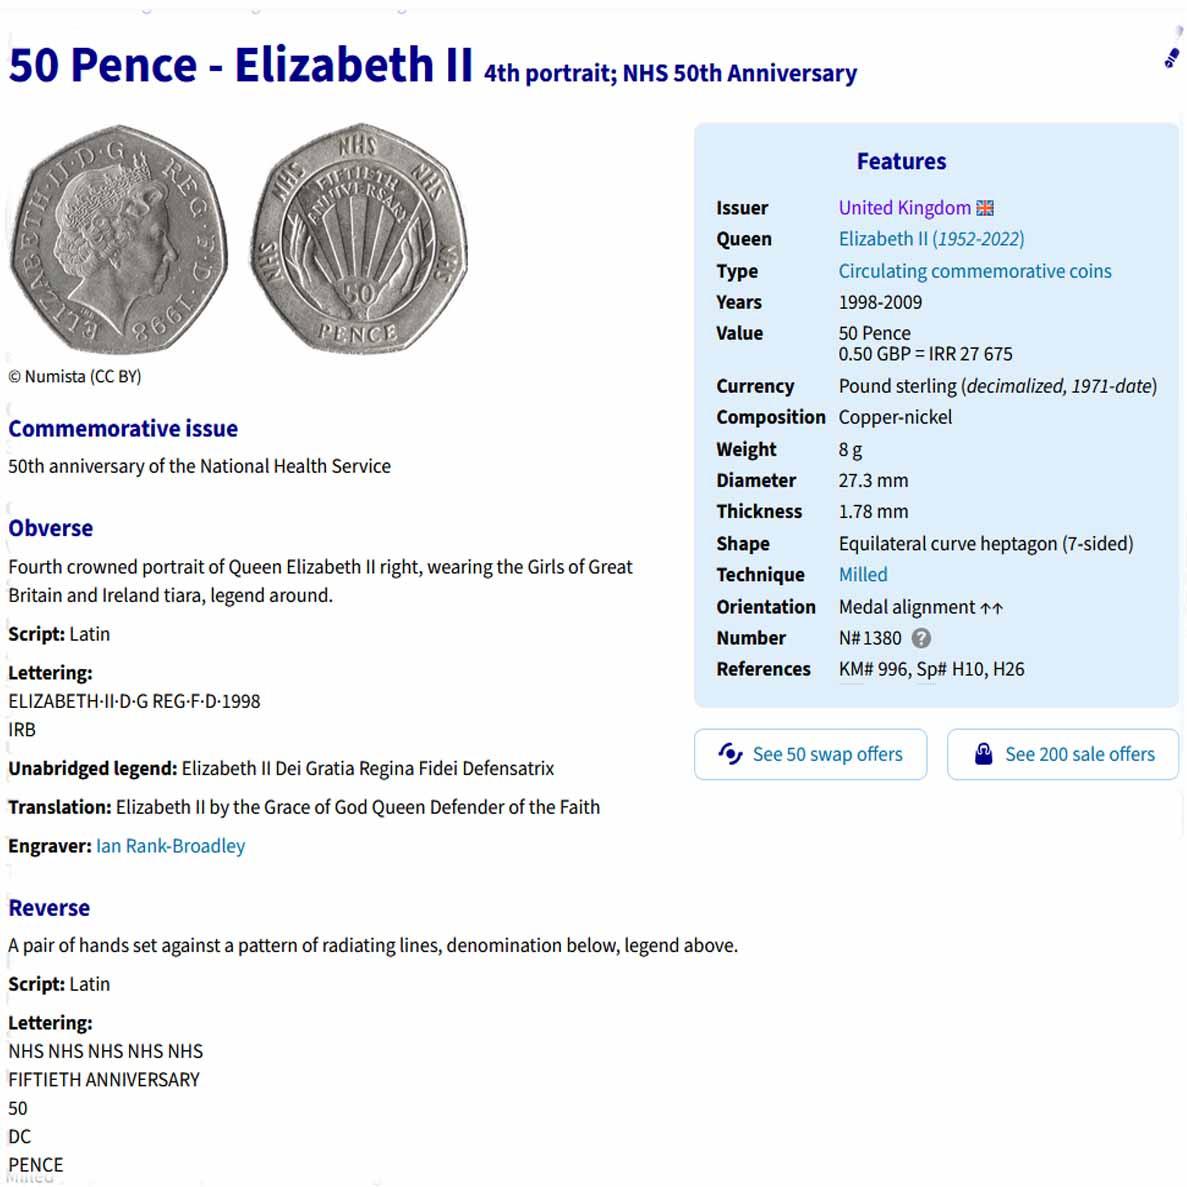Click the question mark help icon
Viewport: 1187px width, 1187px height.
[x=921, y=638]
